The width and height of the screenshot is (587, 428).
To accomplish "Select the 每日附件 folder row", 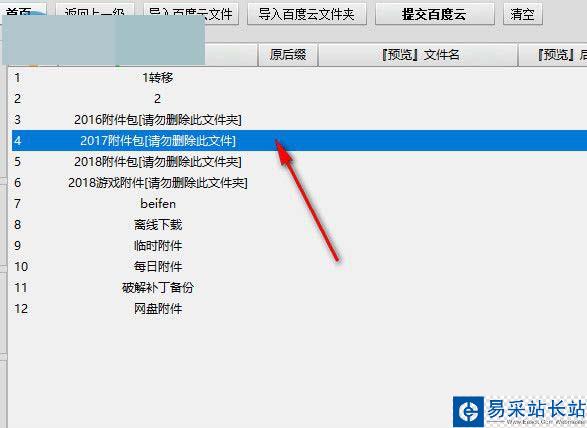I will click(299, 266).
